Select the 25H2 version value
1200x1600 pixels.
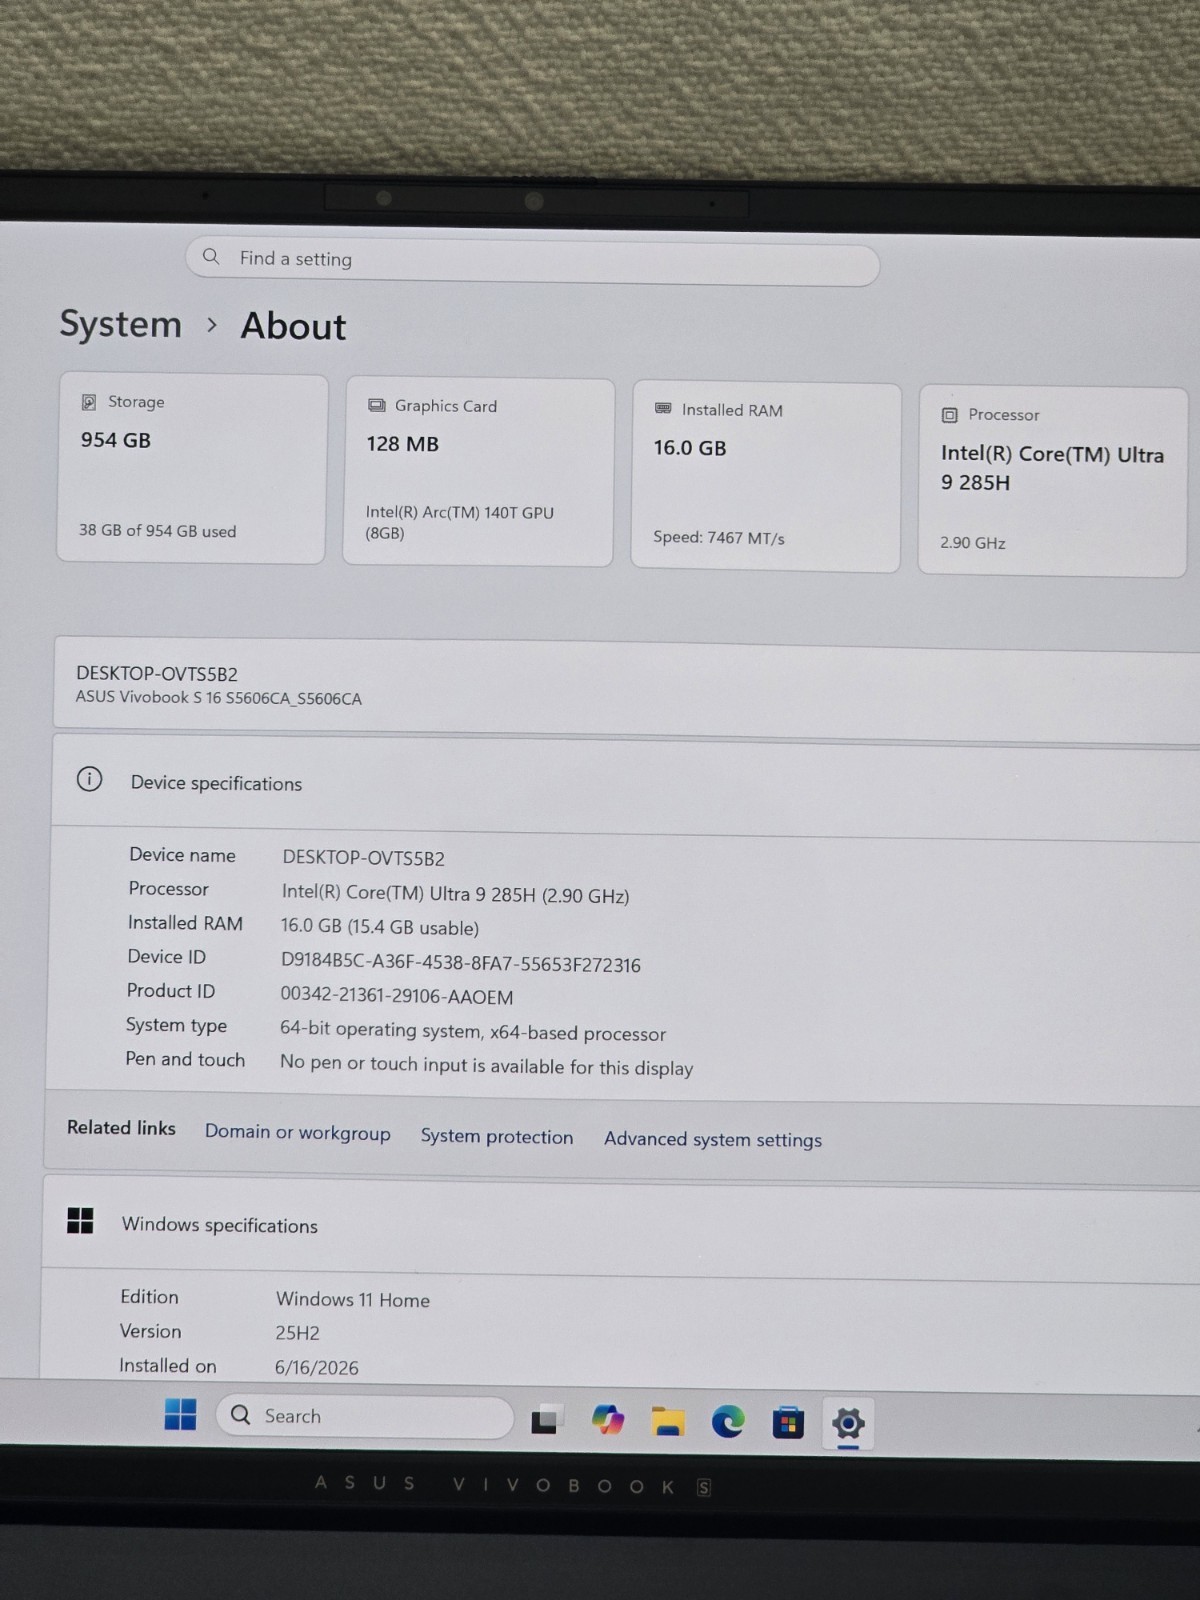(x=297, y=1333)
